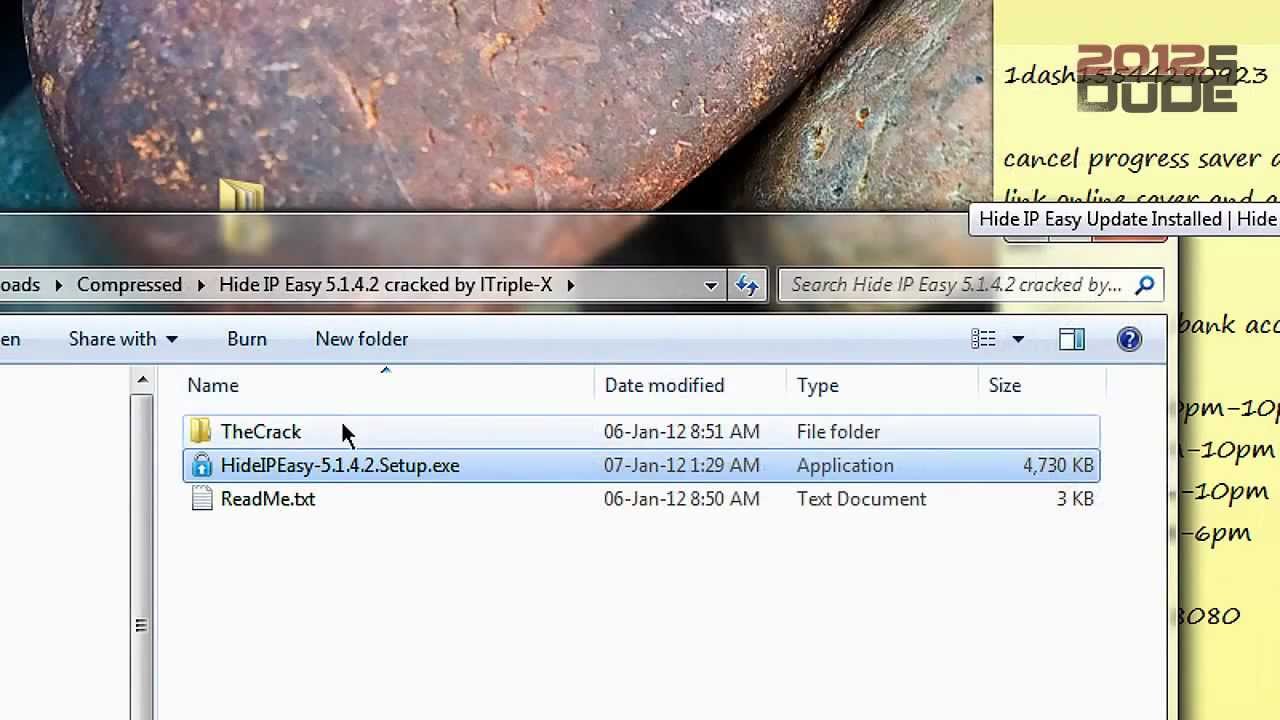The width and height of the screenshot is (1280, 720).
Task: Click the 06-Jan-12 8:51 AM date cell
Action: click(681, 431)
